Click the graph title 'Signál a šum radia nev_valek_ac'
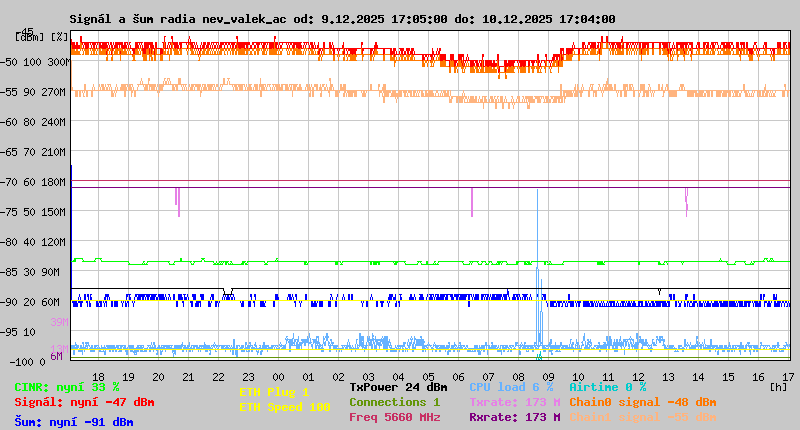 click(178, 19)
